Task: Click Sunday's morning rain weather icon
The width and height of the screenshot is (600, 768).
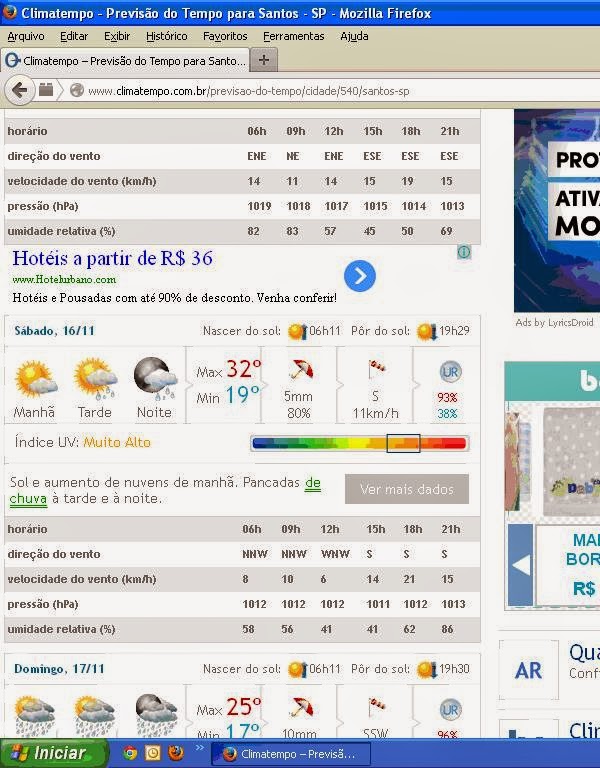Action: [x=35, y=716]
